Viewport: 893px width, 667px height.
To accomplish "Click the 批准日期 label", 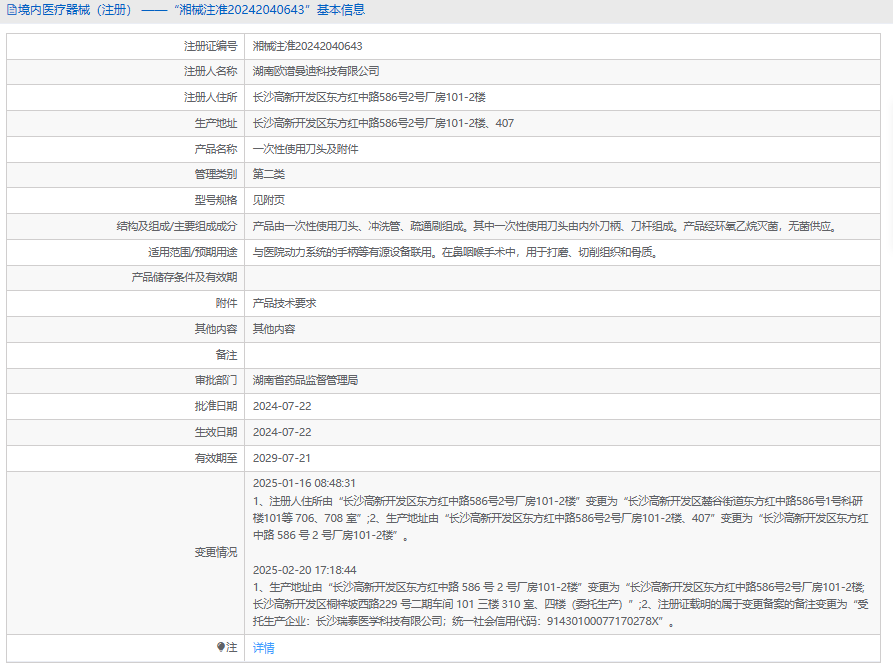I will [x=216, y=406].
